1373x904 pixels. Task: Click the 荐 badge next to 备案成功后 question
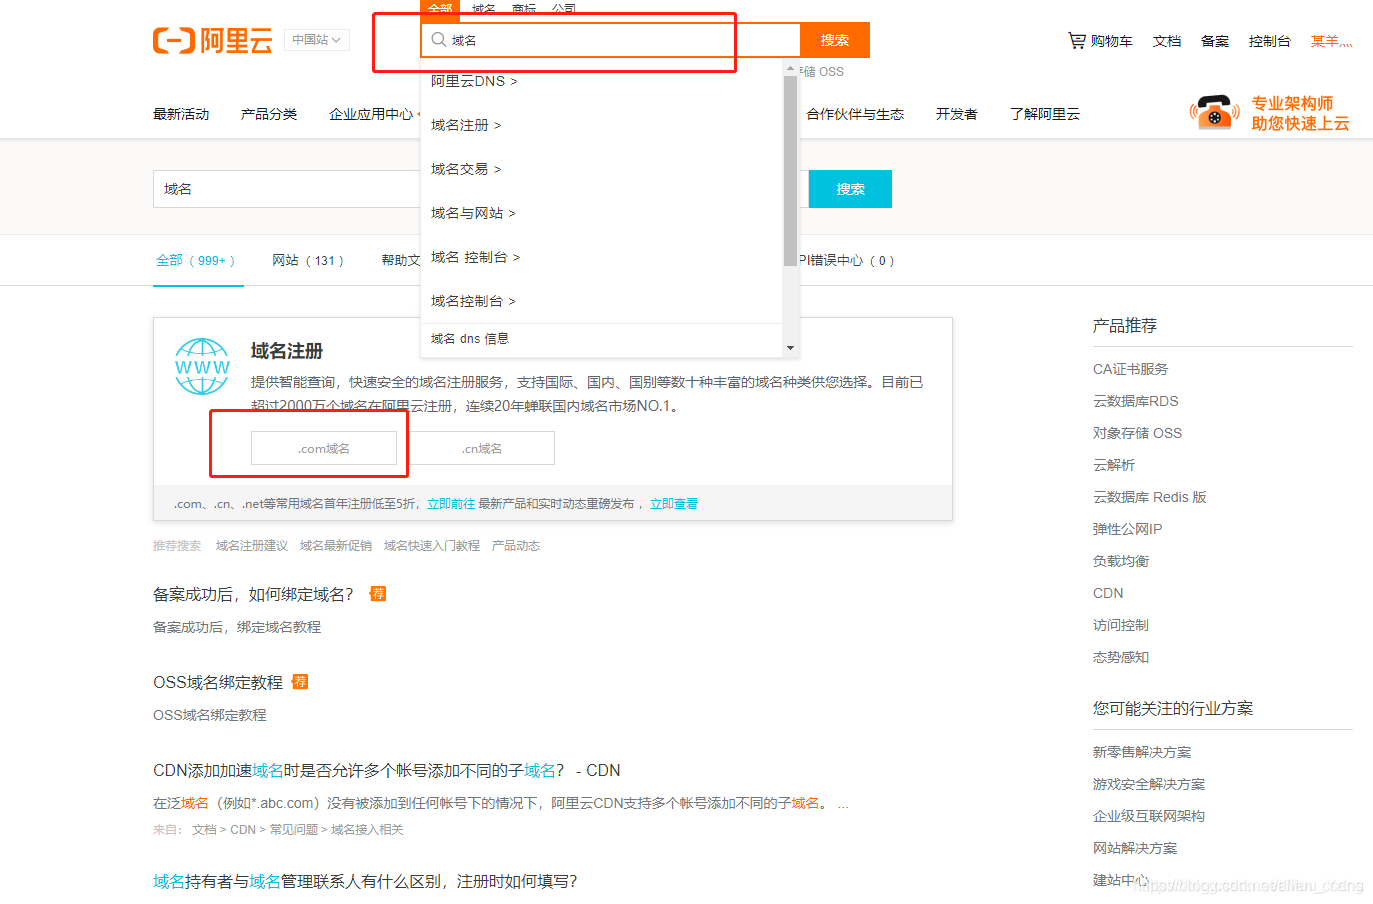(378, 593)
